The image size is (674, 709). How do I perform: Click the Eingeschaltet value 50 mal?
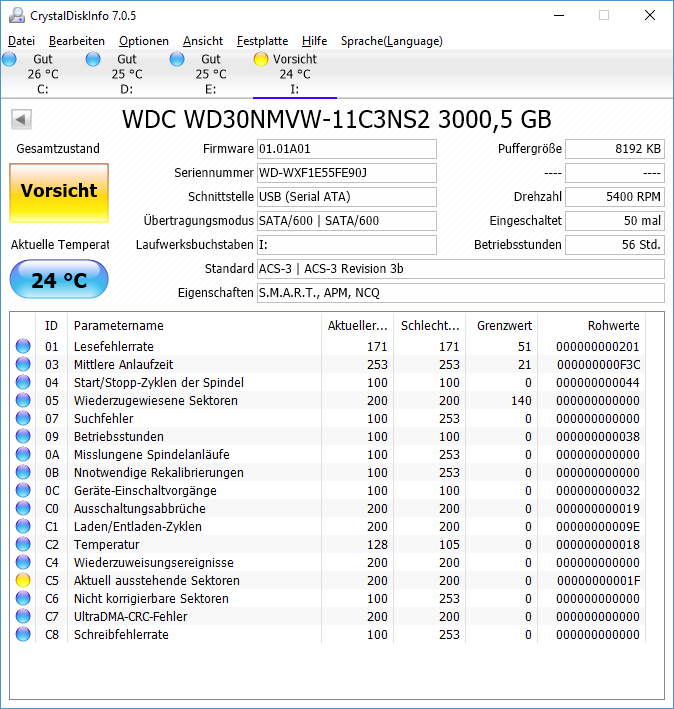[x=615, y=221]
